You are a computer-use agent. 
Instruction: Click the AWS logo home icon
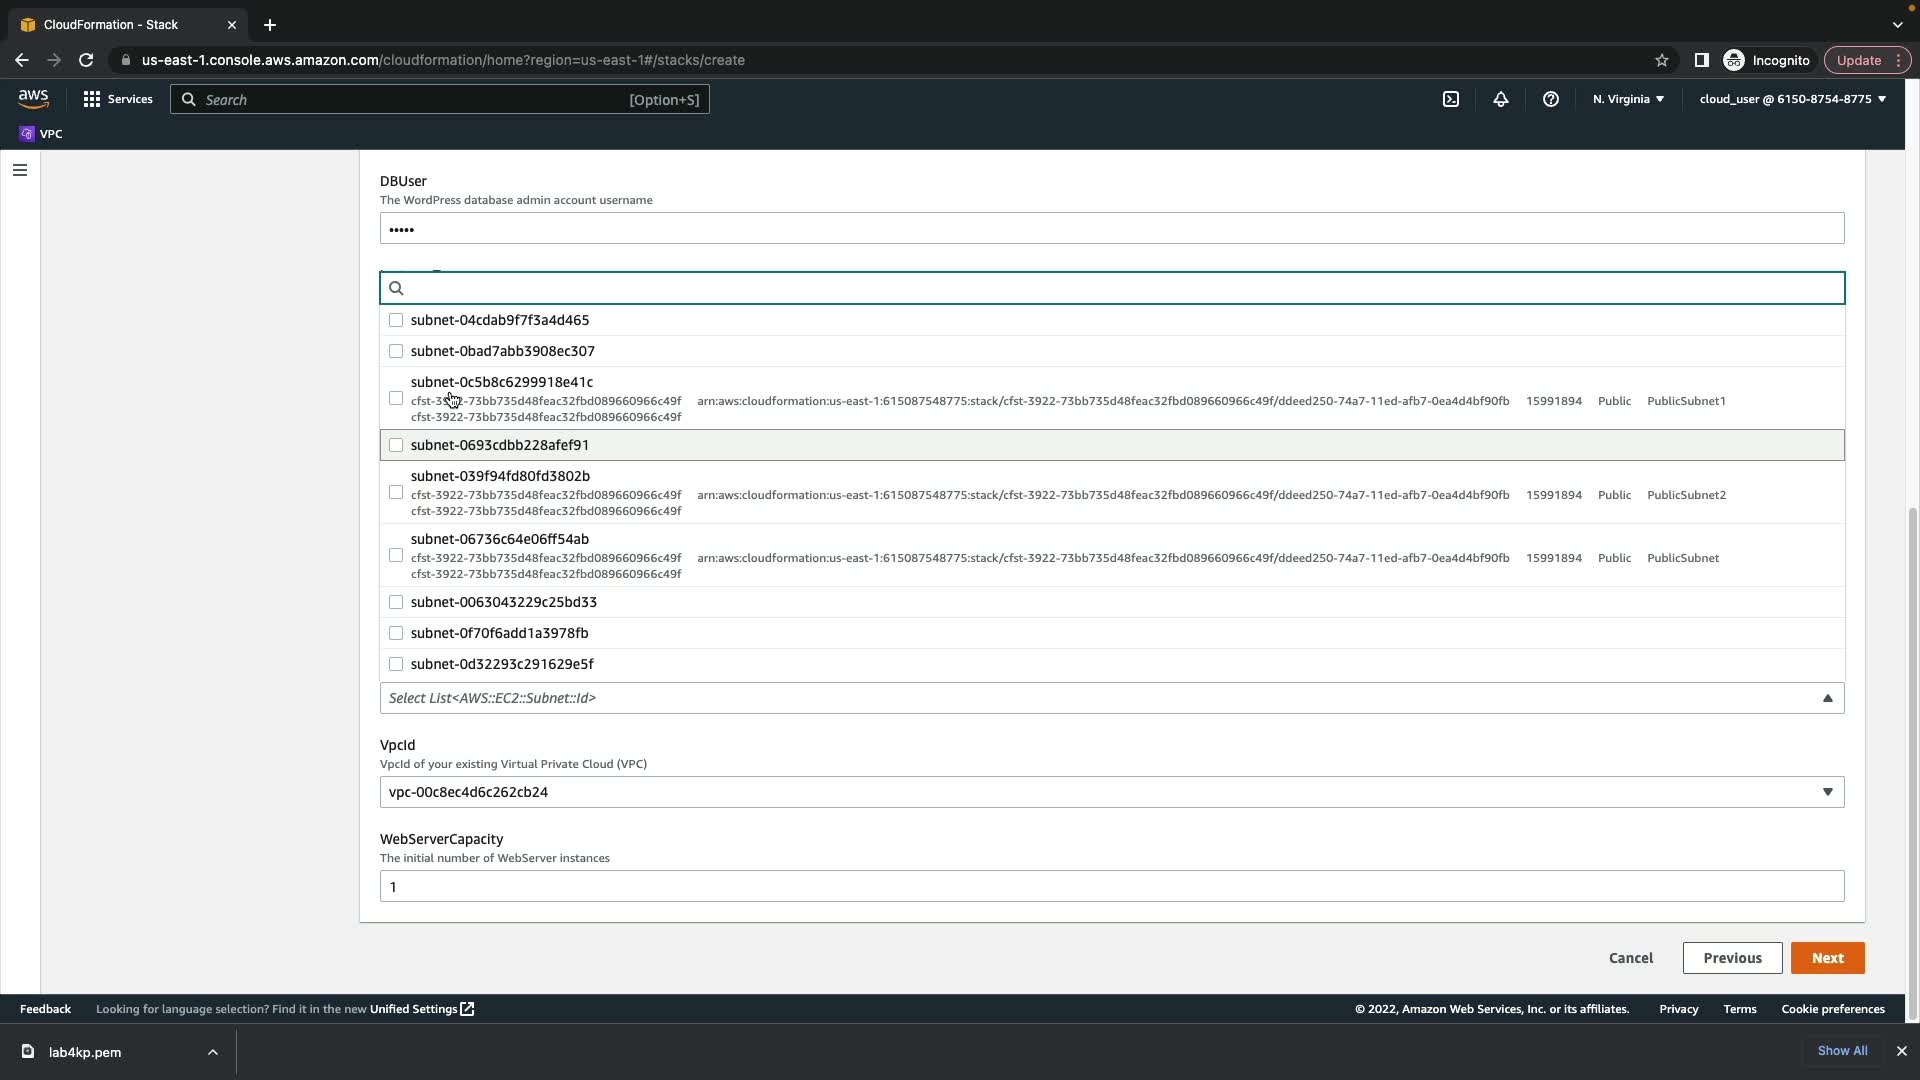coord(33,98)
